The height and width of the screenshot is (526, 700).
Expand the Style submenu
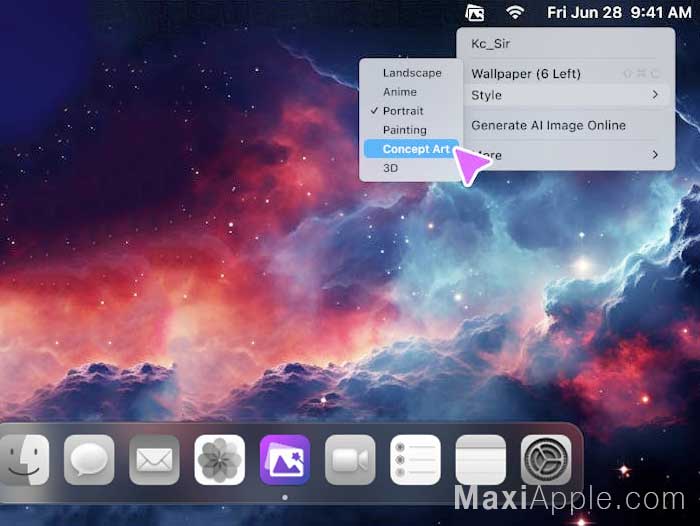tap(566, 95)
